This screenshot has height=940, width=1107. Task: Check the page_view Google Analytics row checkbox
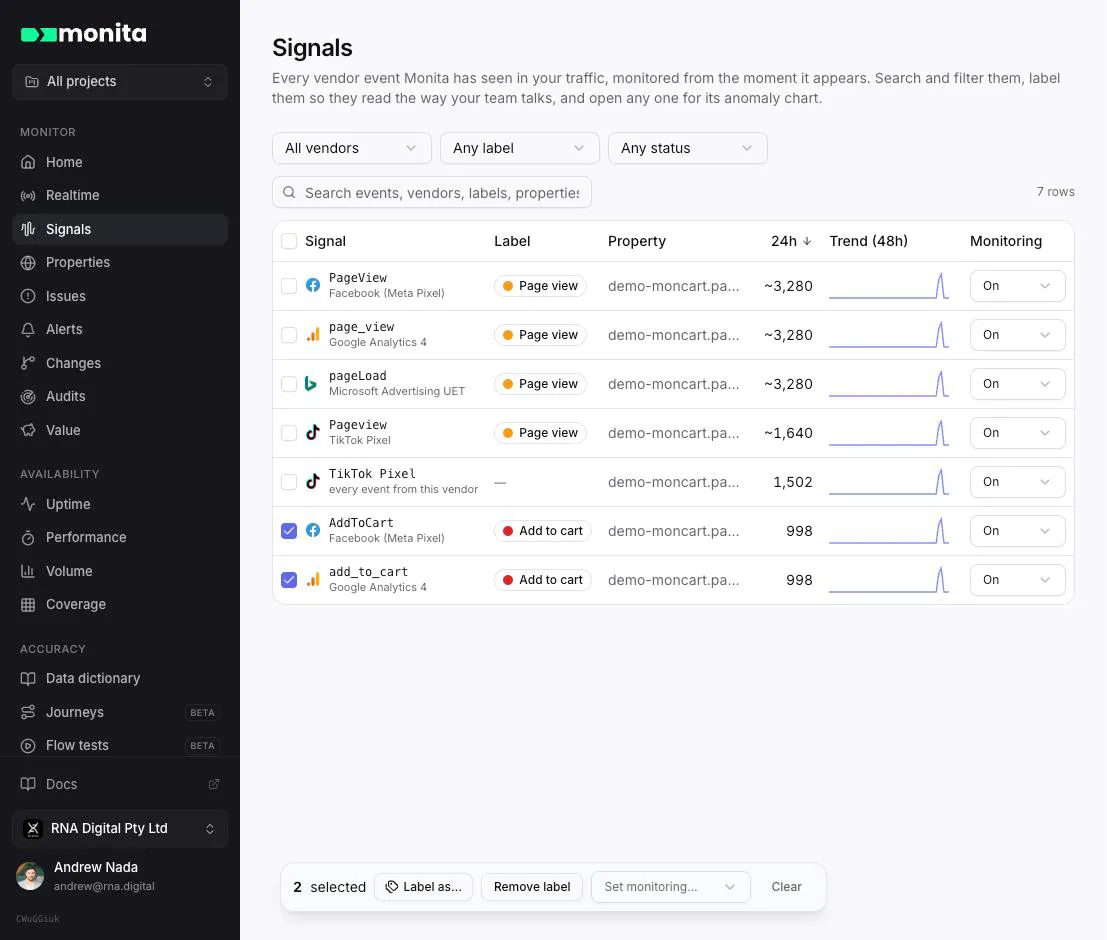click(x=289, y=335)
